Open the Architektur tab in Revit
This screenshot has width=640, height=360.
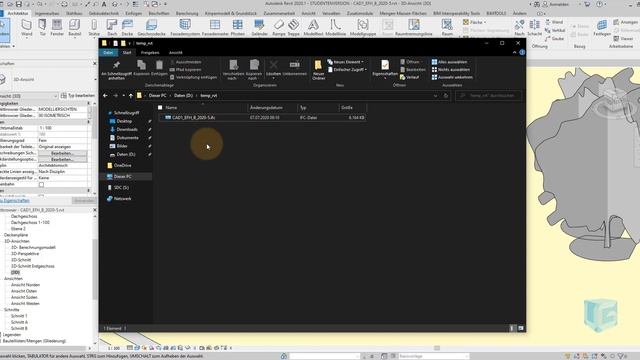[x=18, y=13]
